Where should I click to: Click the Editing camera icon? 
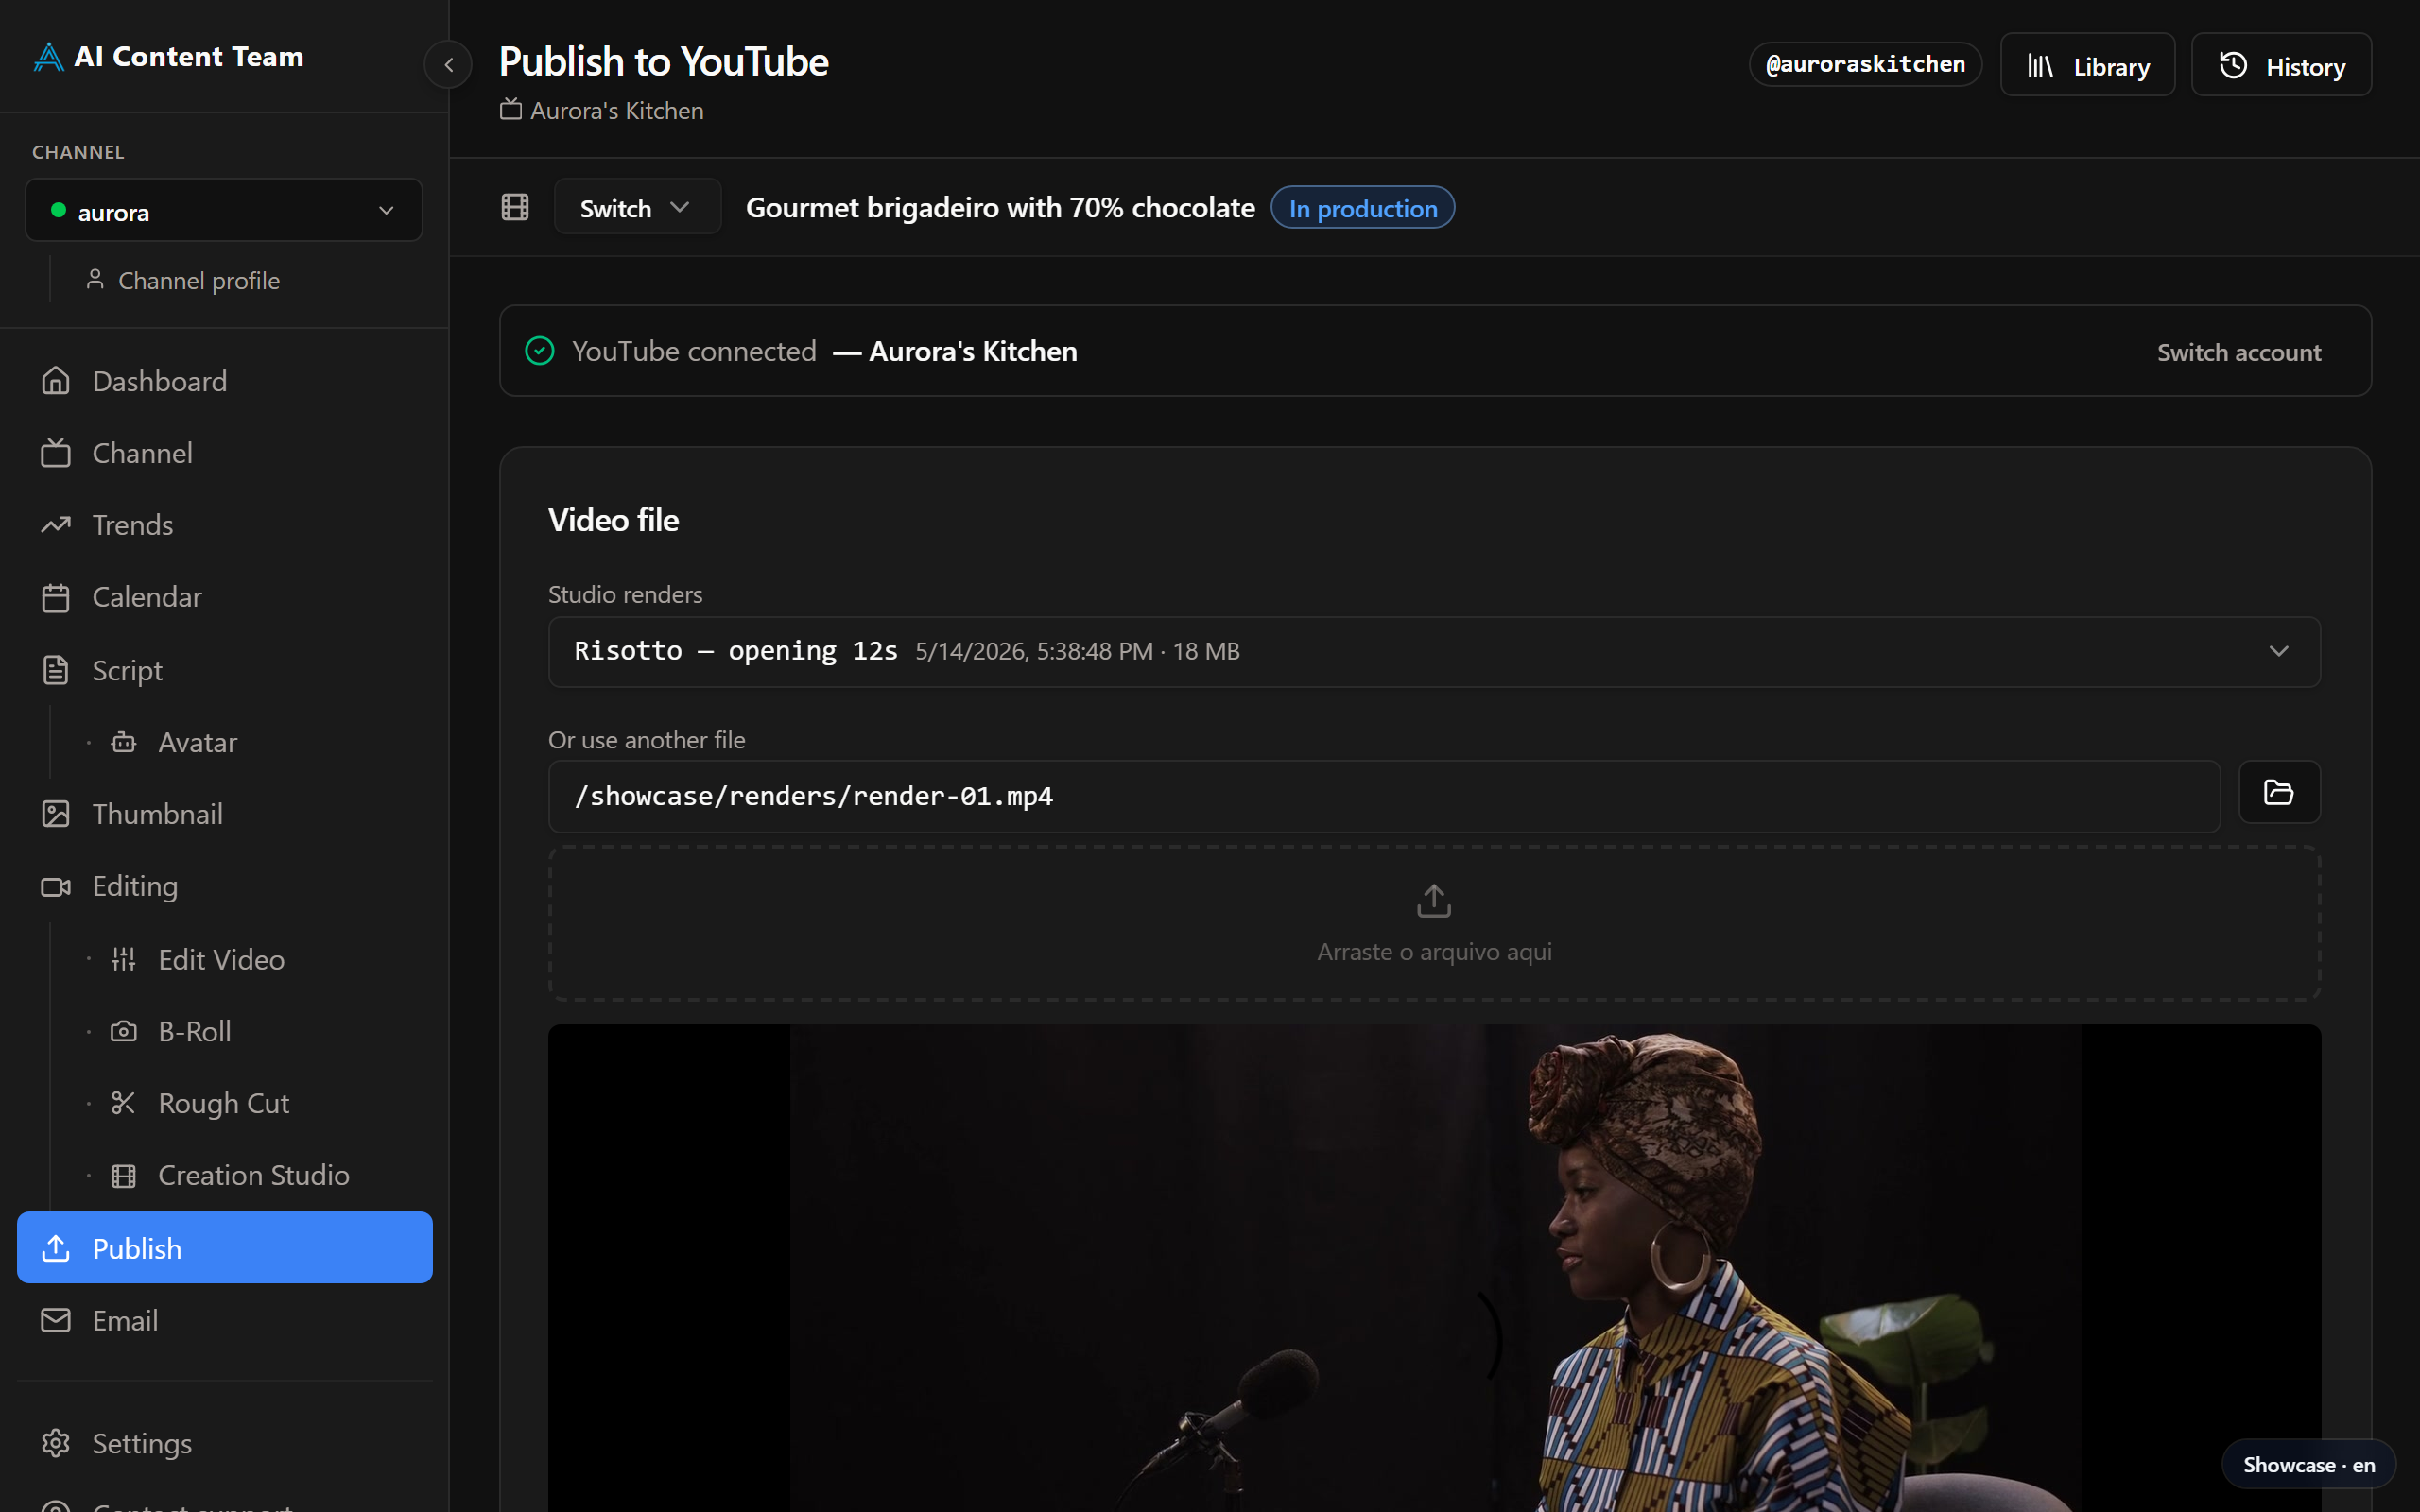(56, 886)
